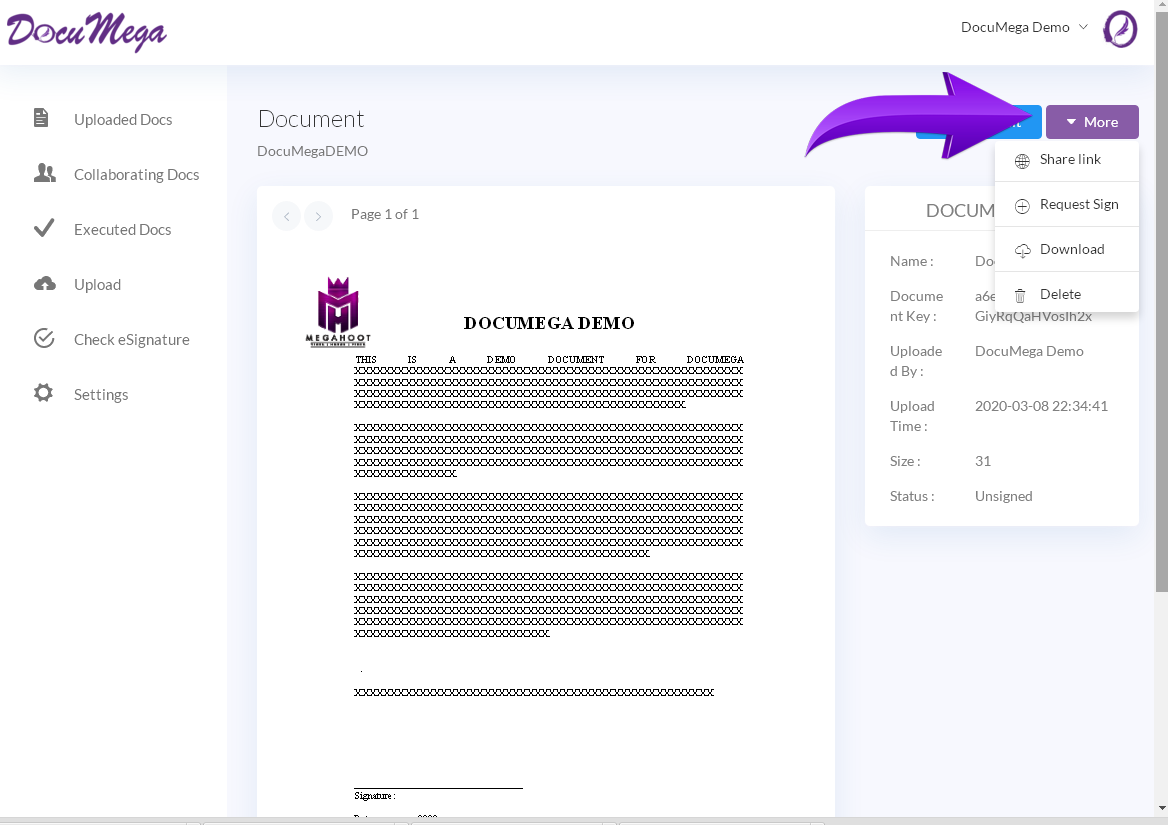Viewport: 1168px width, 825px height.
Task: Click the Executed Docs checkmark icon
Action: [44, 228]
